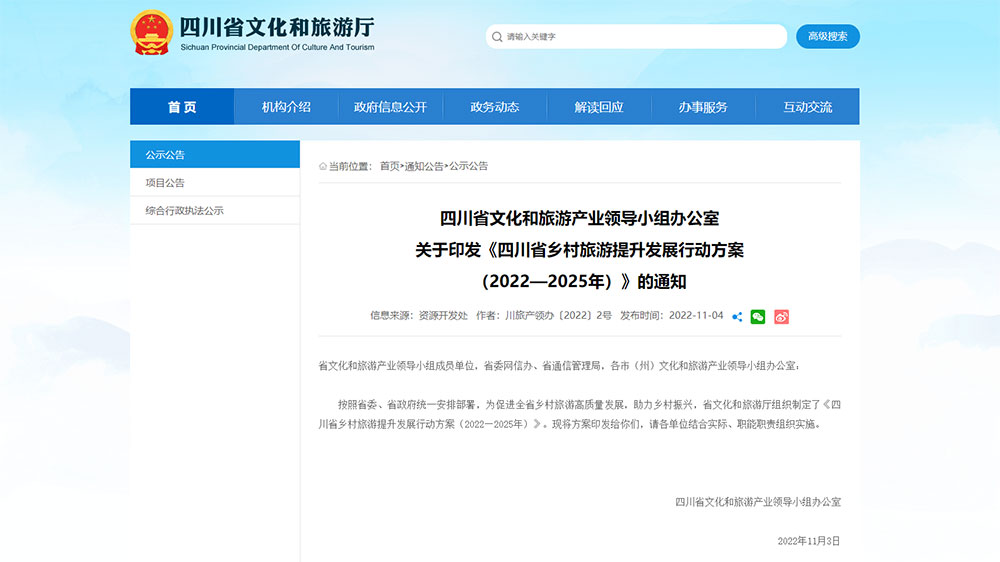Share article via Weibo icon
Screen dimensions: 1000x562
[781, 316]
